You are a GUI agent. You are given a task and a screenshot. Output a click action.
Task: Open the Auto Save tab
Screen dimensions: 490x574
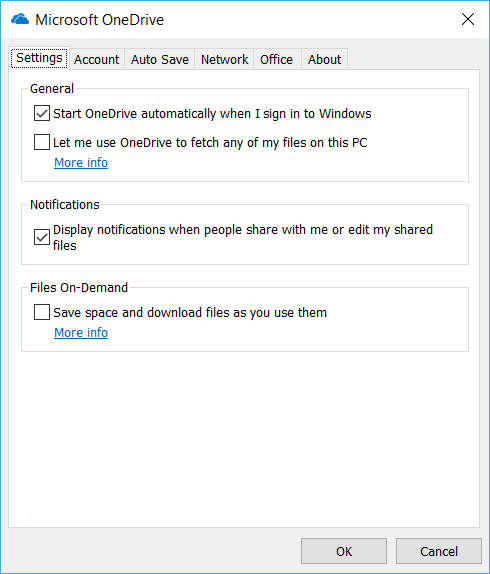click(160, 59)
